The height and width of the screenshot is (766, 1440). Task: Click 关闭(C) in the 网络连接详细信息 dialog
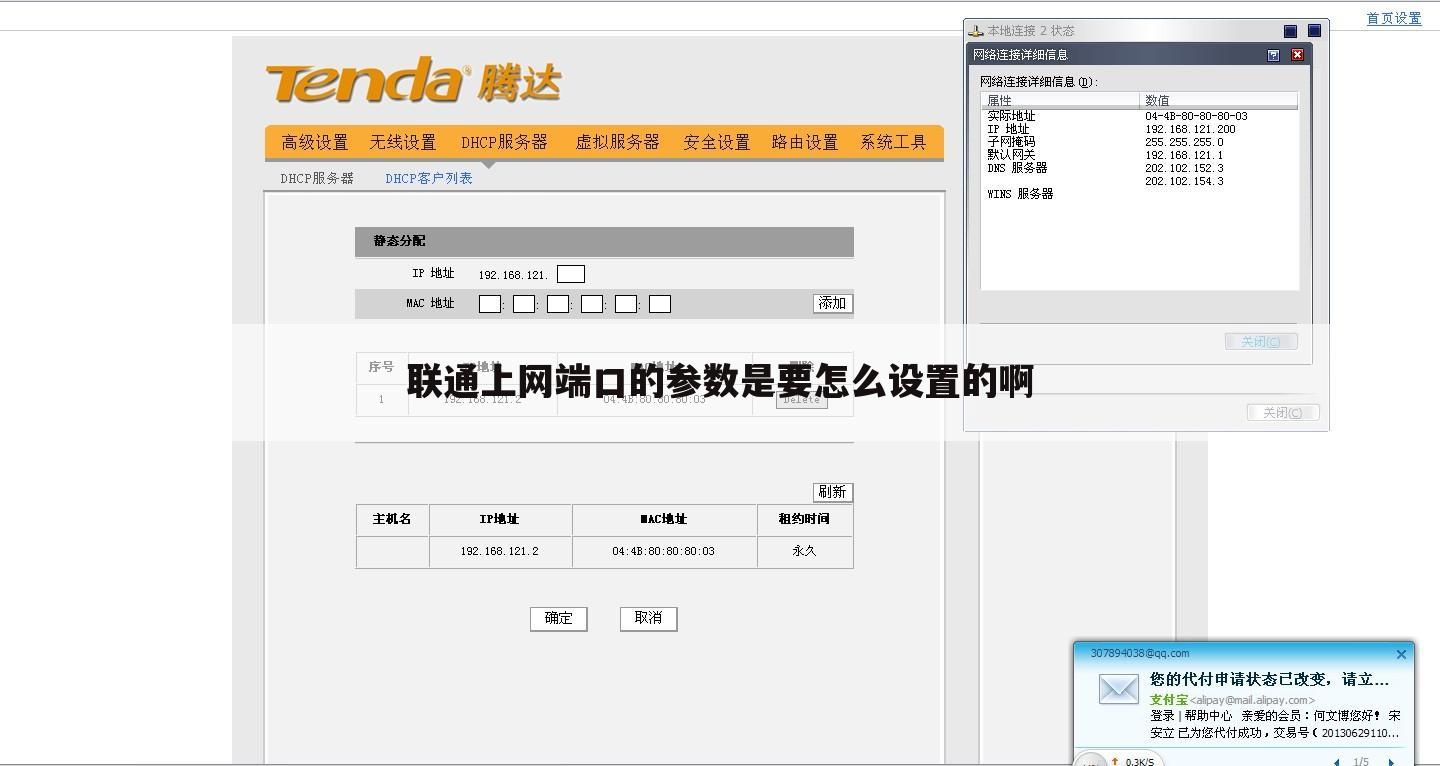[x=1261, y=342]
